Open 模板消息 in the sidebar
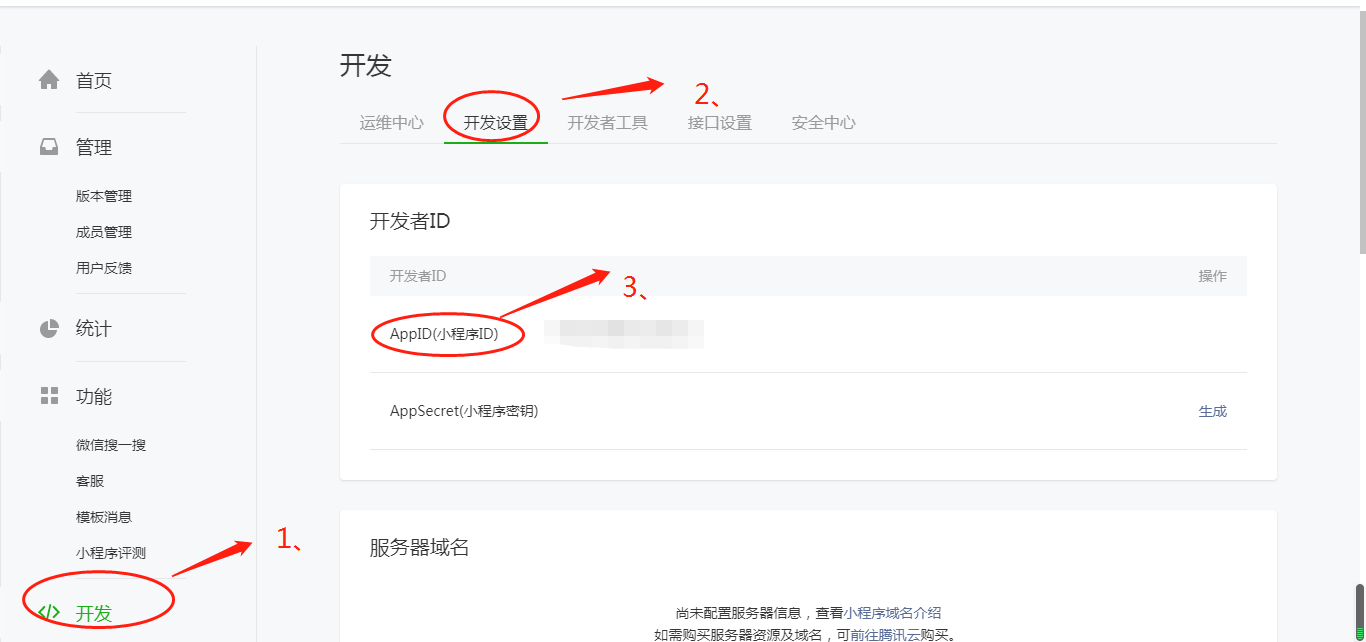 104,517
